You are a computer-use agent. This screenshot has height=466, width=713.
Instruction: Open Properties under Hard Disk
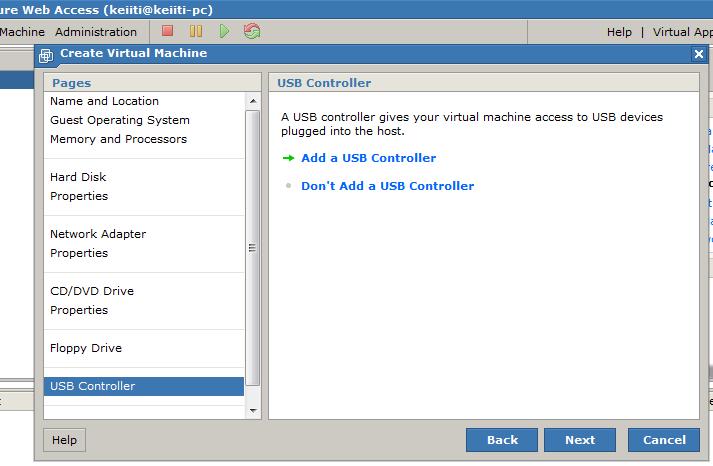(x=79, y=196)
